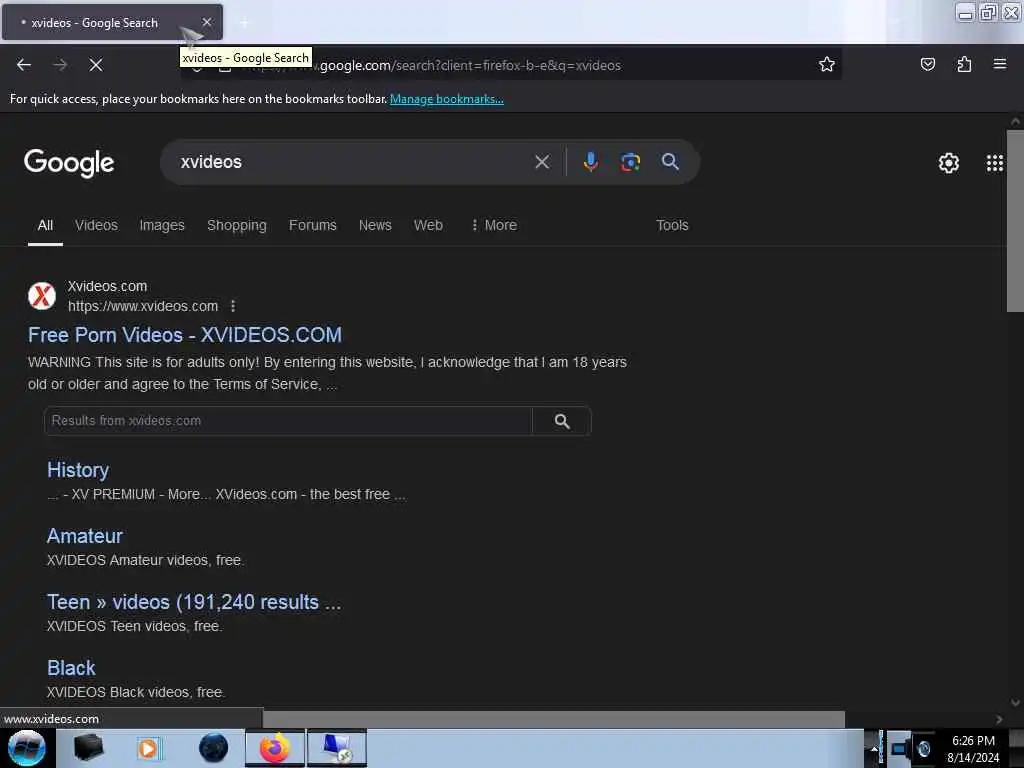Screen dimensions: 1024x768
Task: Click the vertical scrollbar thumb
Action: coord(1015,222)
